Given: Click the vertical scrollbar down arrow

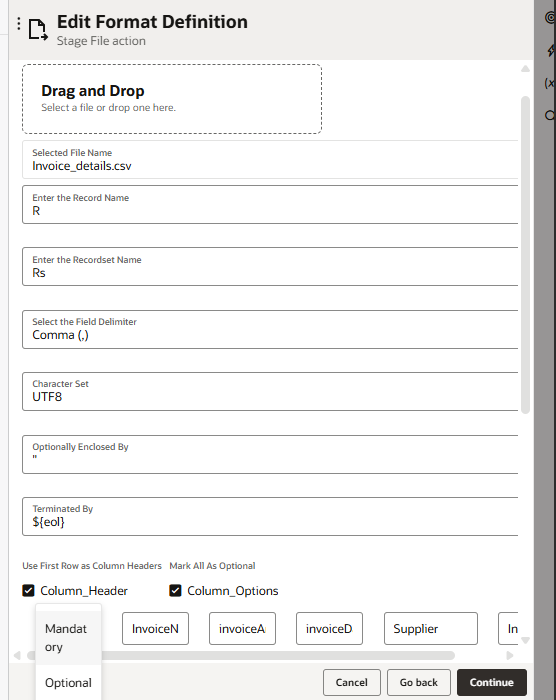Looking at the screenshot, I should pos(525,640).
